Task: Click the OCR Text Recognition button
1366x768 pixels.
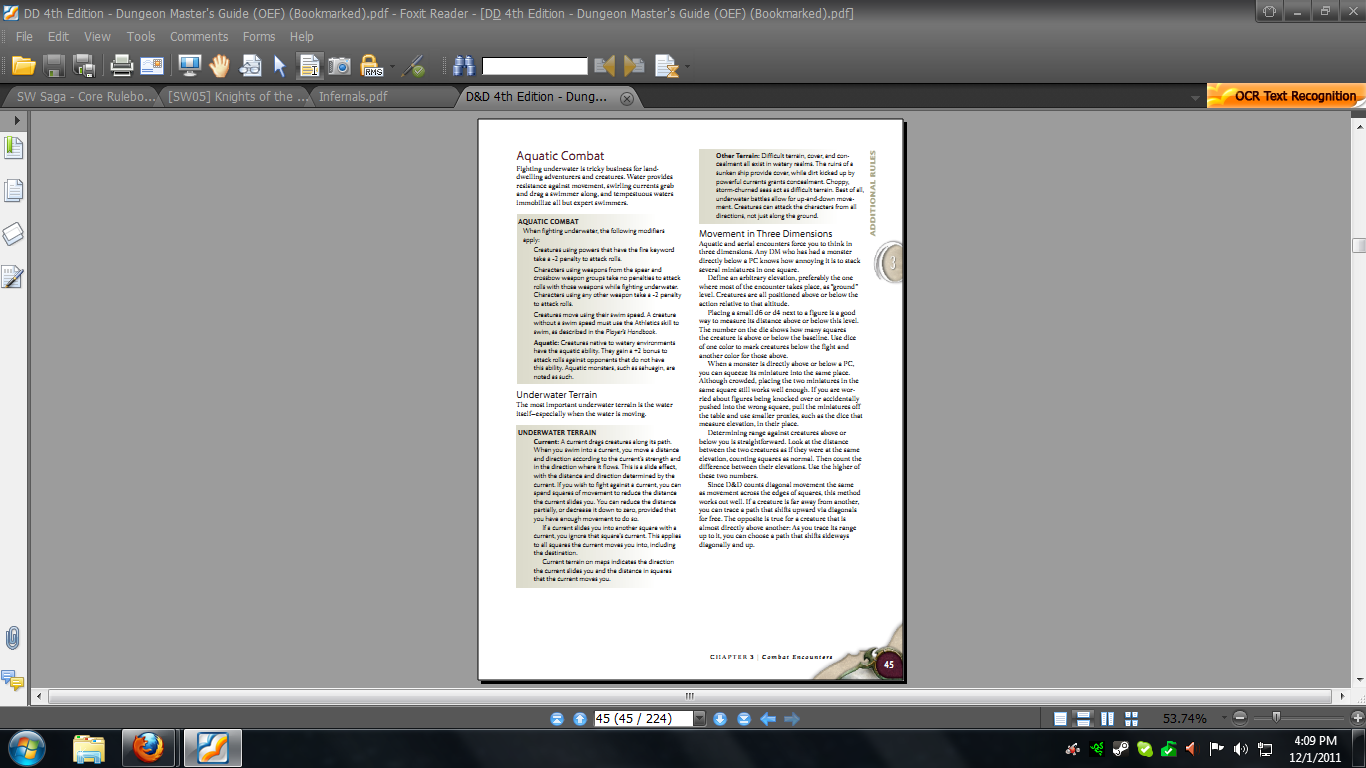Action: (1286, 96)
